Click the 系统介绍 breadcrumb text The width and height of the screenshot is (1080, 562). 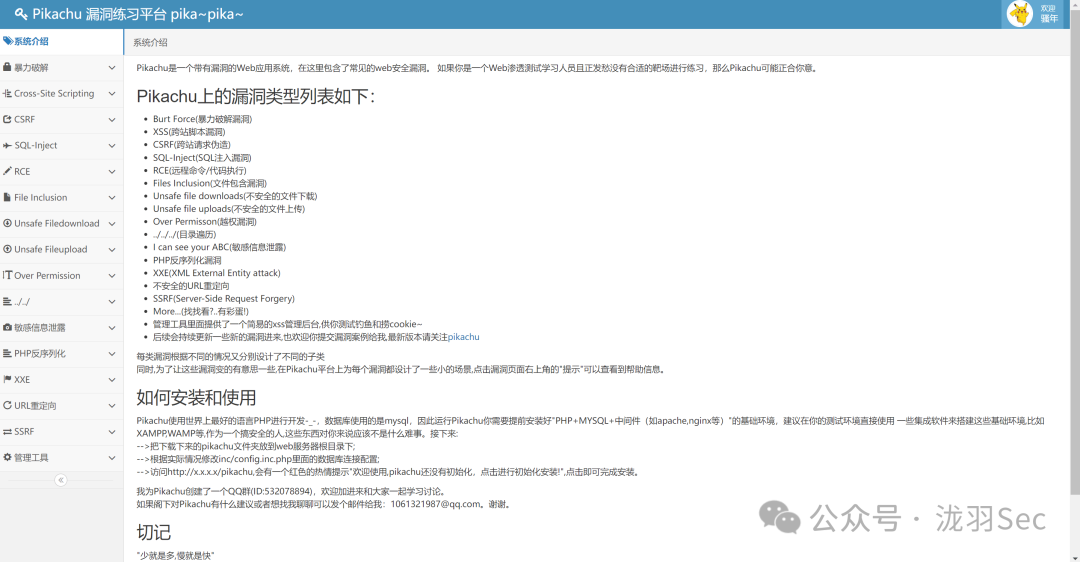pyautogui.click(x=150, y=42)
